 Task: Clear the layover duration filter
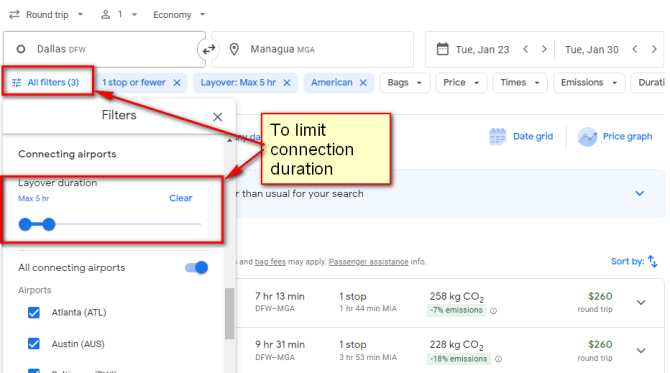(181, 198)
